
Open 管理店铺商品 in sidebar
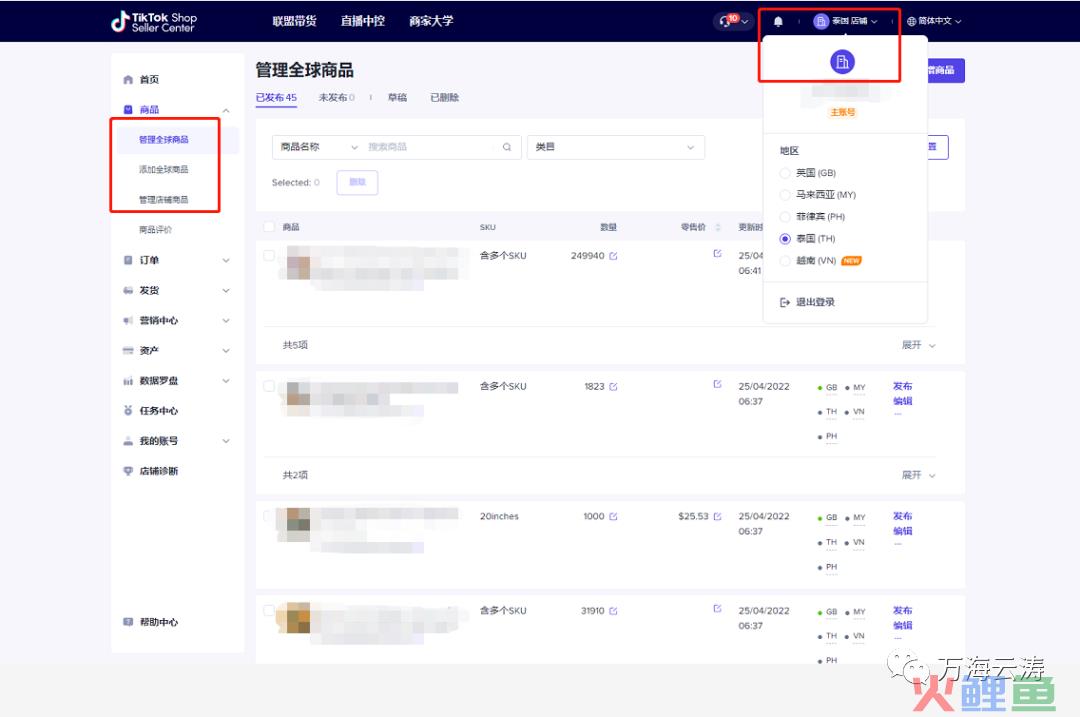pyautogui.click(x=163, y=200)
